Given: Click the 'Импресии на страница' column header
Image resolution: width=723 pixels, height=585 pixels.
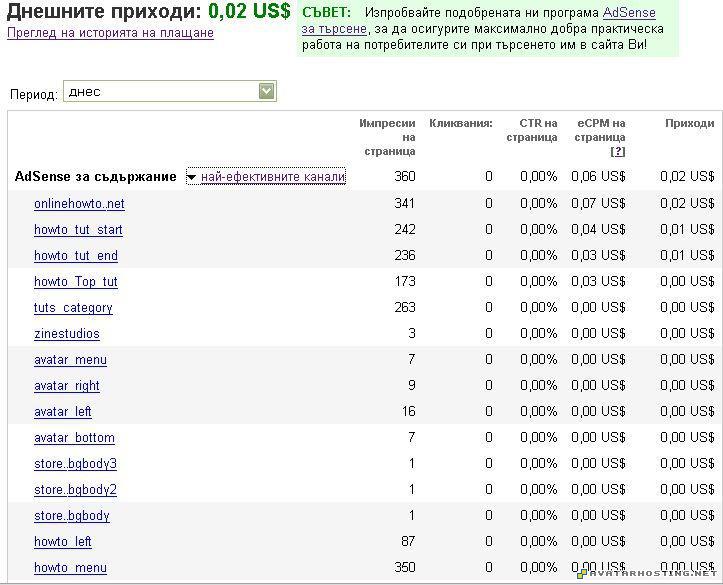Looking at the screenshot, I should click(x=387, y=137).
